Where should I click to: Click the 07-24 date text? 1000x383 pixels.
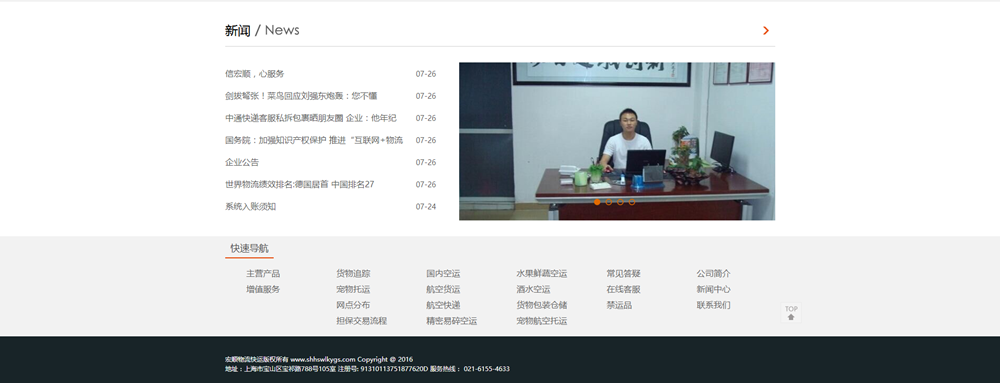[426, 206]
